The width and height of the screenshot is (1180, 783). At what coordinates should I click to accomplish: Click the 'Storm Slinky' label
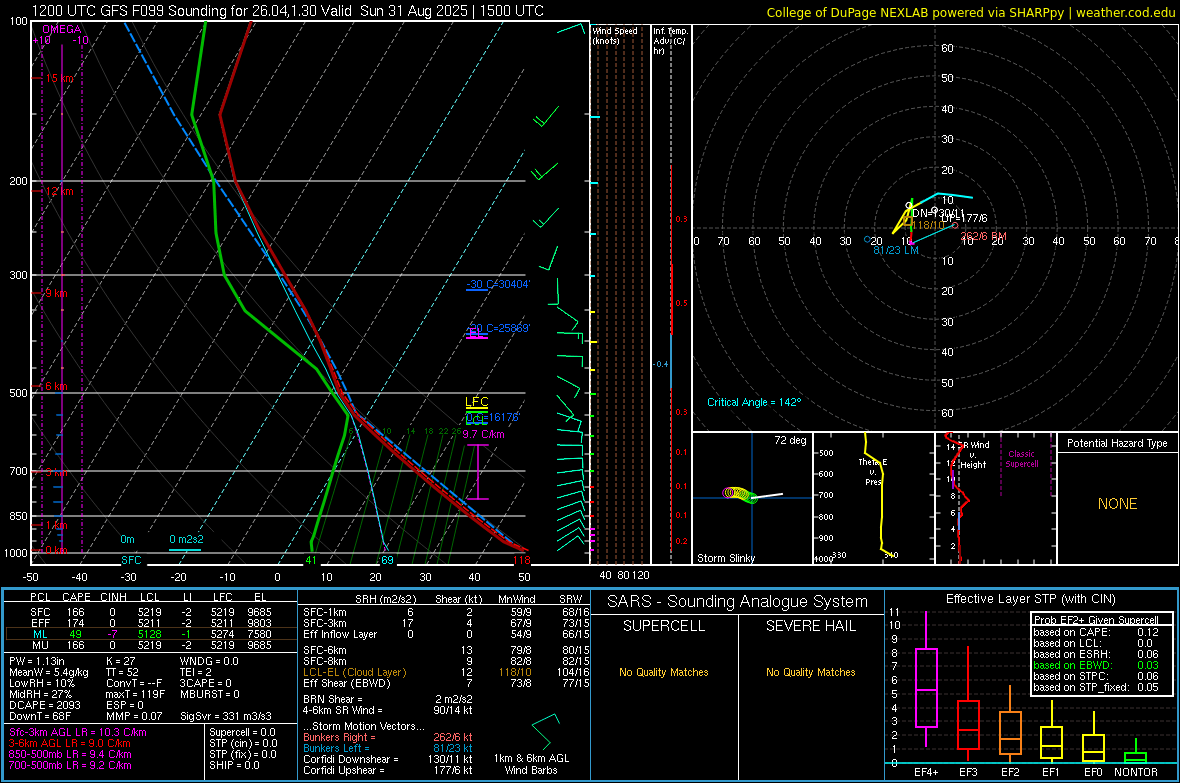coord(725,558)
